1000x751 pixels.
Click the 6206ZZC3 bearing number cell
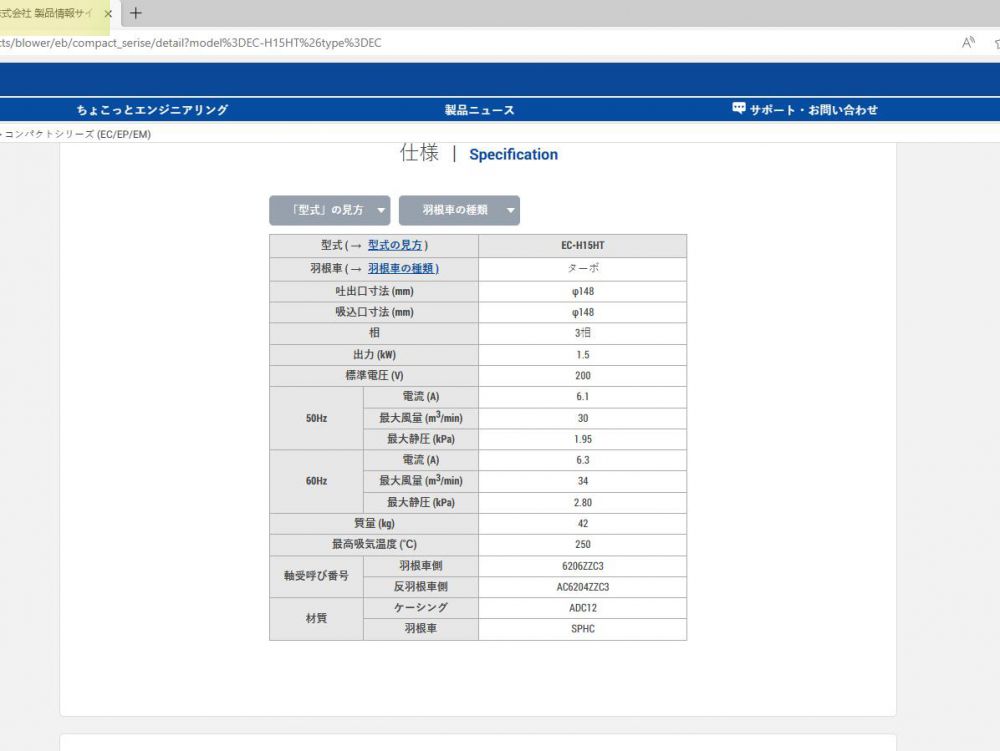click(582, 566)
